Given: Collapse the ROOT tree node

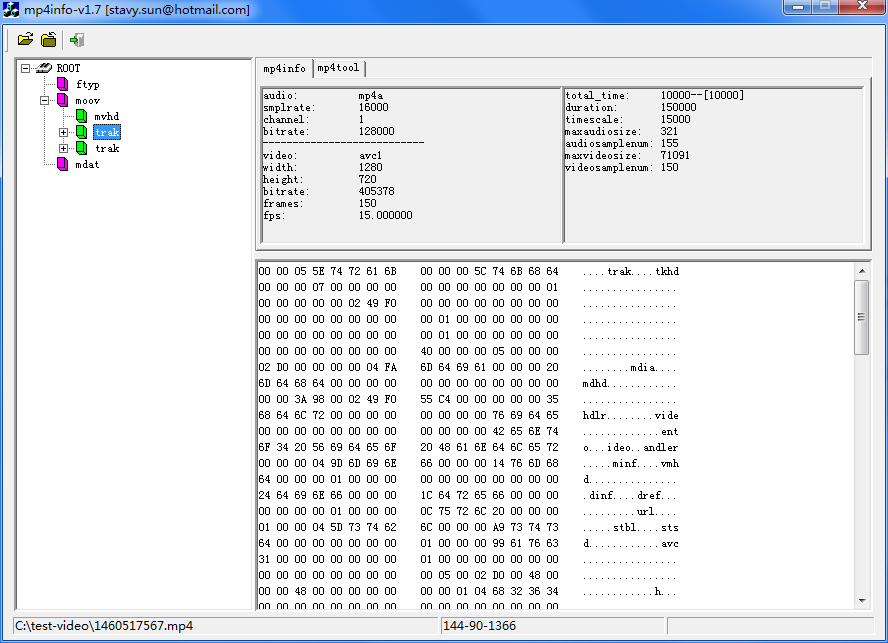Looking at the screenshot, I should click(25, 67).
